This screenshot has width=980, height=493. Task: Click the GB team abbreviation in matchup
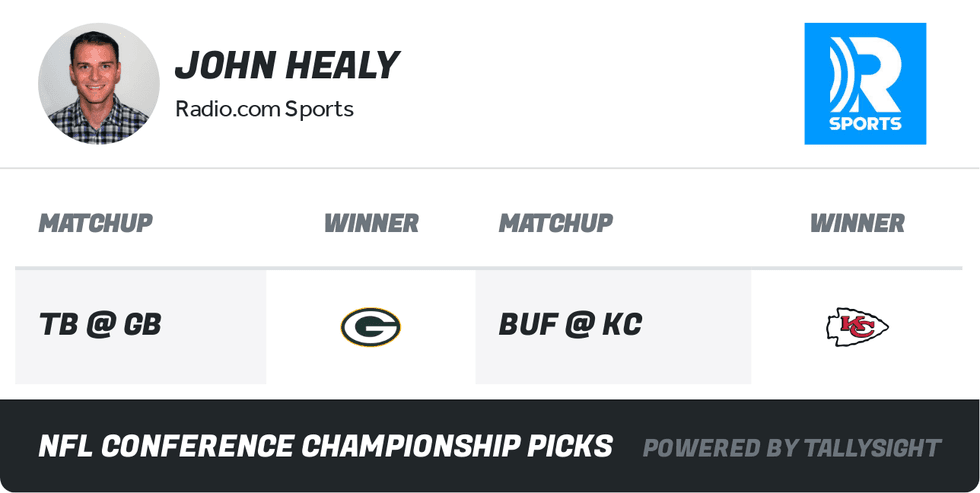tap(142, 325)
